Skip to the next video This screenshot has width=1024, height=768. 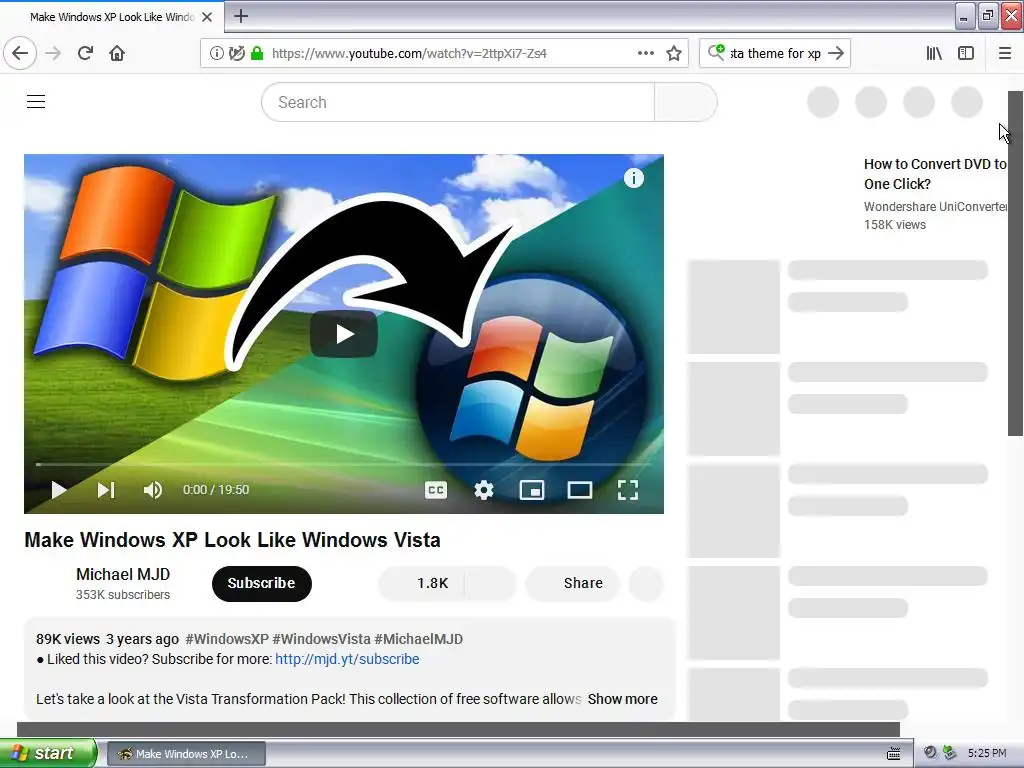point(106,490)
